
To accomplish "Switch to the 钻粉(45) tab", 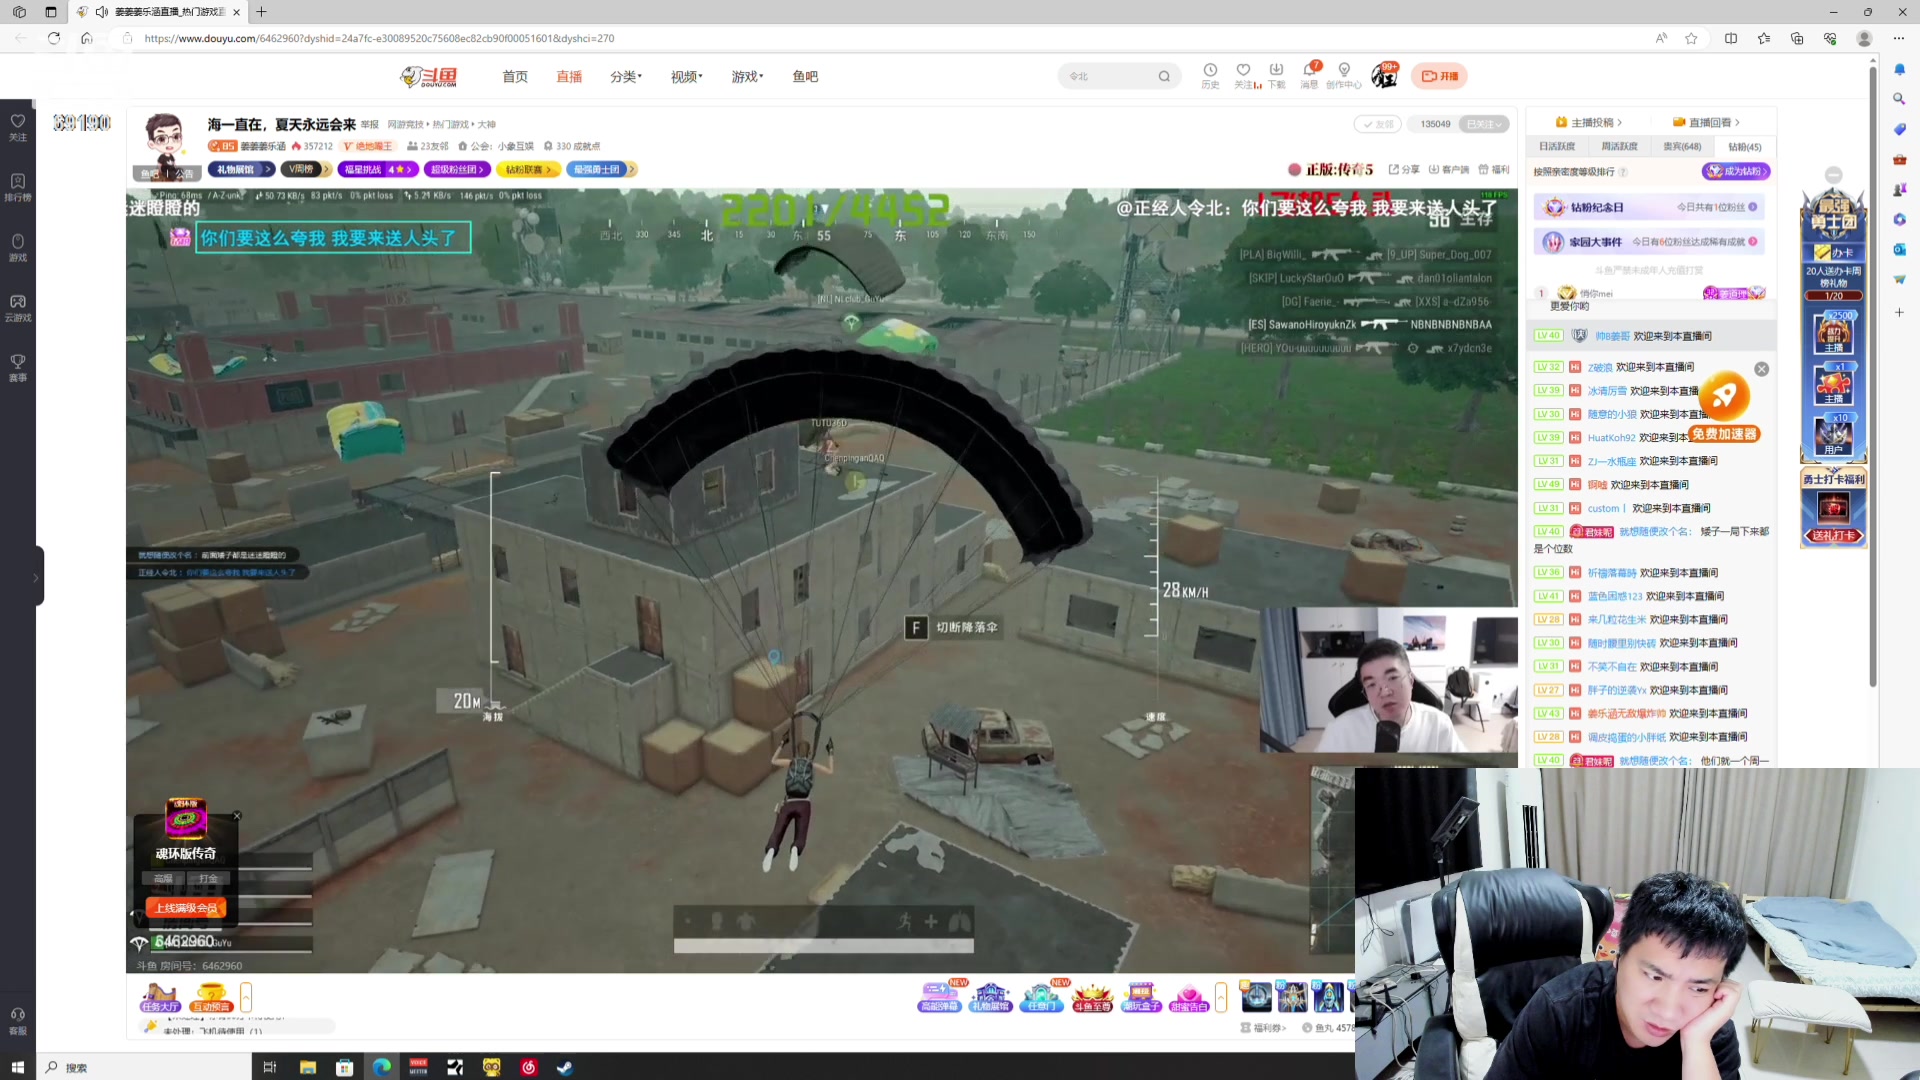I will (x=1745, y=146).
